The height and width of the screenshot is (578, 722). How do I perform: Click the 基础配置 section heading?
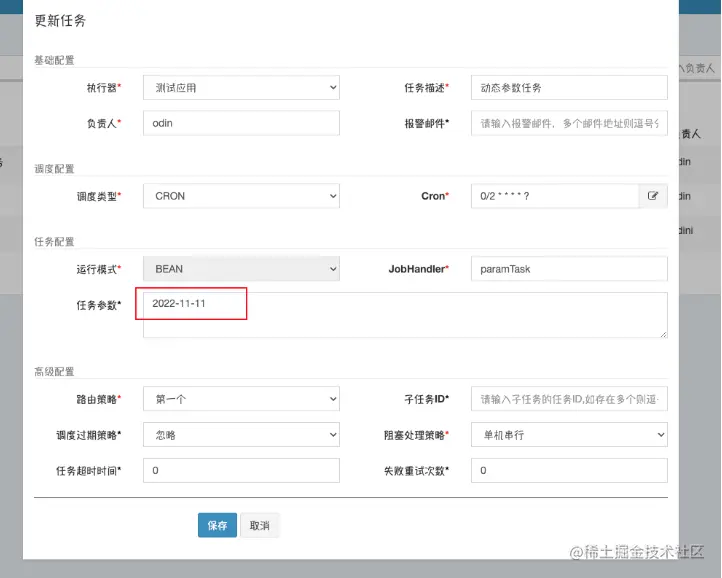(x=54, y=60)
